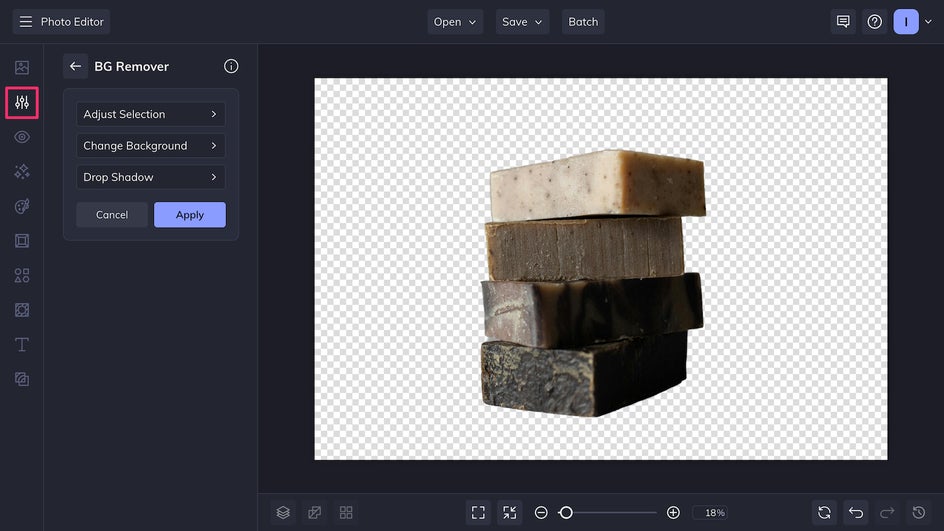944x531 pixels.
Task: Open the Open dropdown menu
Action: pyautogui.click(x=455, y=22)
